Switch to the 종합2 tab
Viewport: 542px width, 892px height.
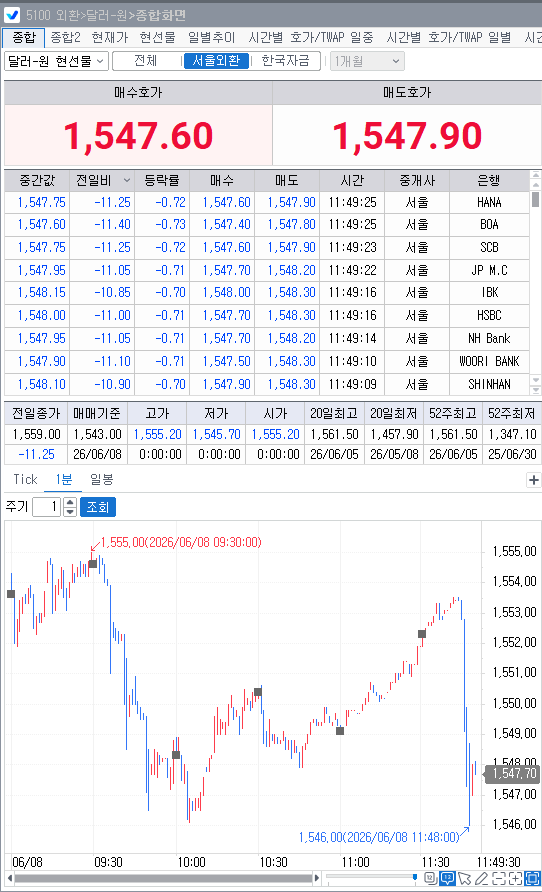(65, 38)
